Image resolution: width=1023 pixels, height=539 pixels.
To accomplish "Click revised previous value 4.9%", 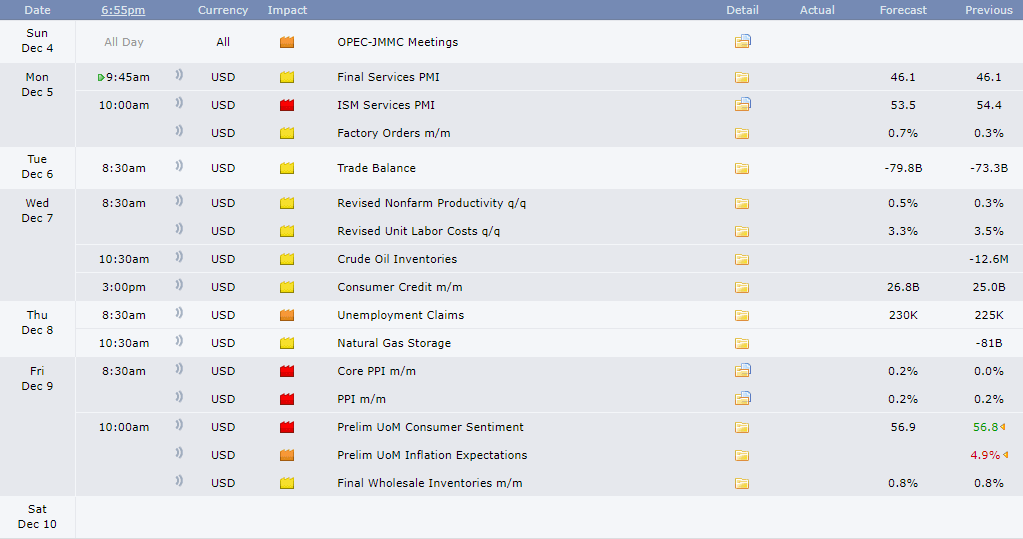I will point(985,455).
